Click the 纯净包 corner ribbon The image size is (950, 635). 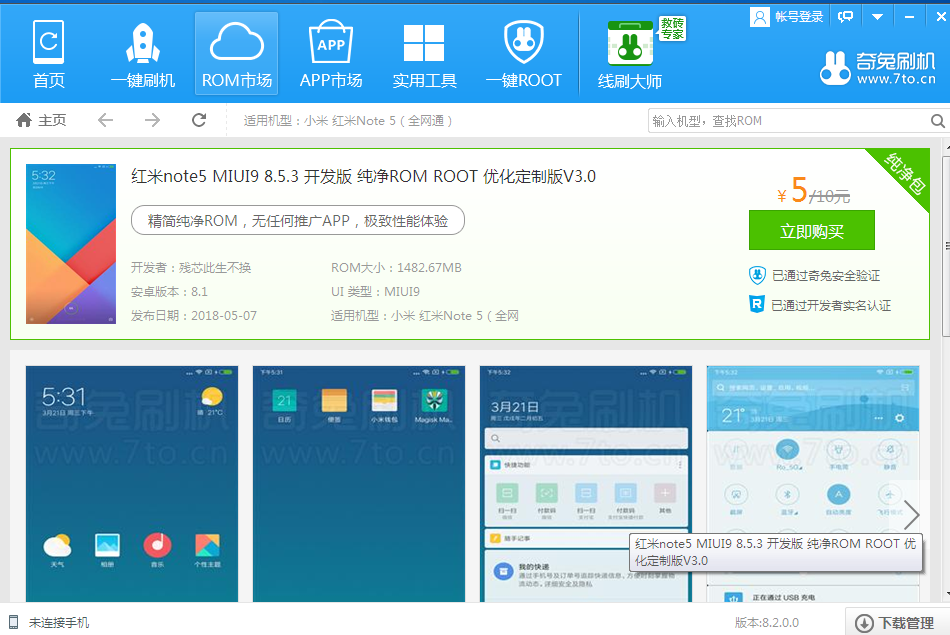click(904, 175)
